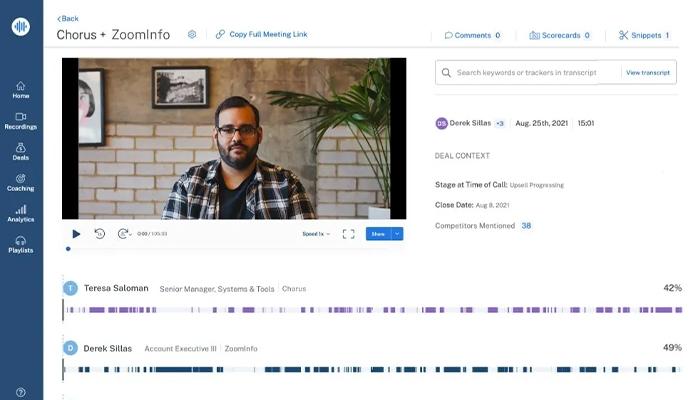Click Competitors Mentioned count 38
Viewport: 700px width, 400px height.
pos(526,226)
